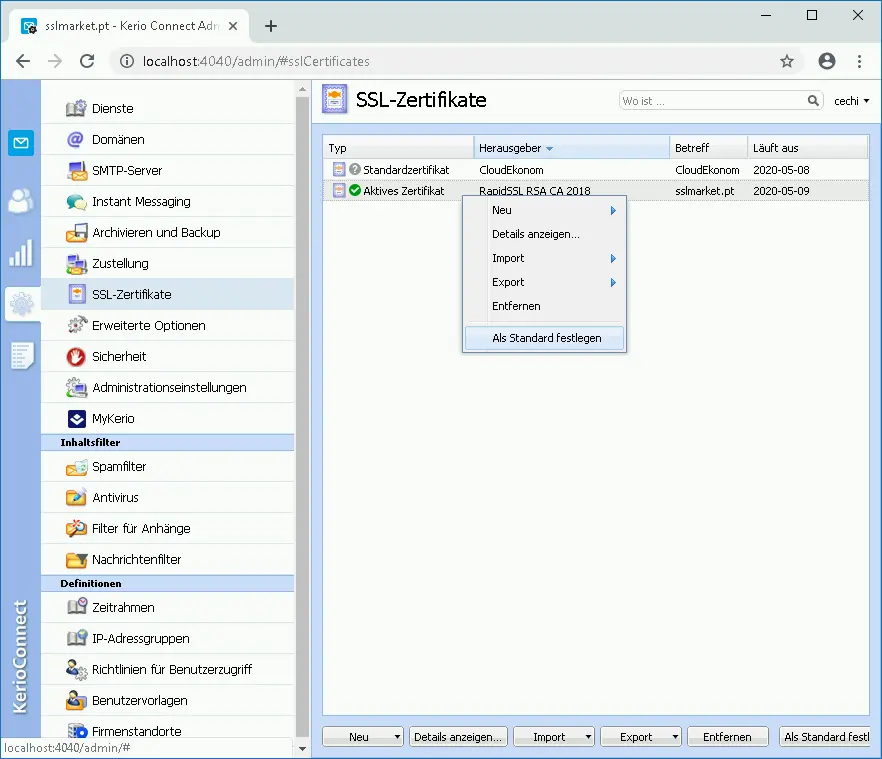Go back in browser history
The image size is (882, 759).
(x=23, y=61)
